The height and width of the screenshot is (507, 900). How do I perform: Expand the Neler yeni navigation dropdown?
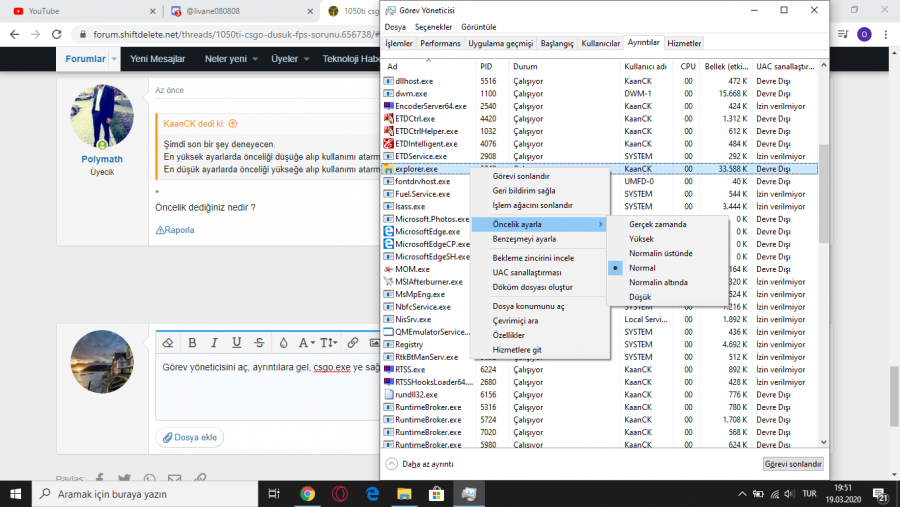(x=230, y=59)
